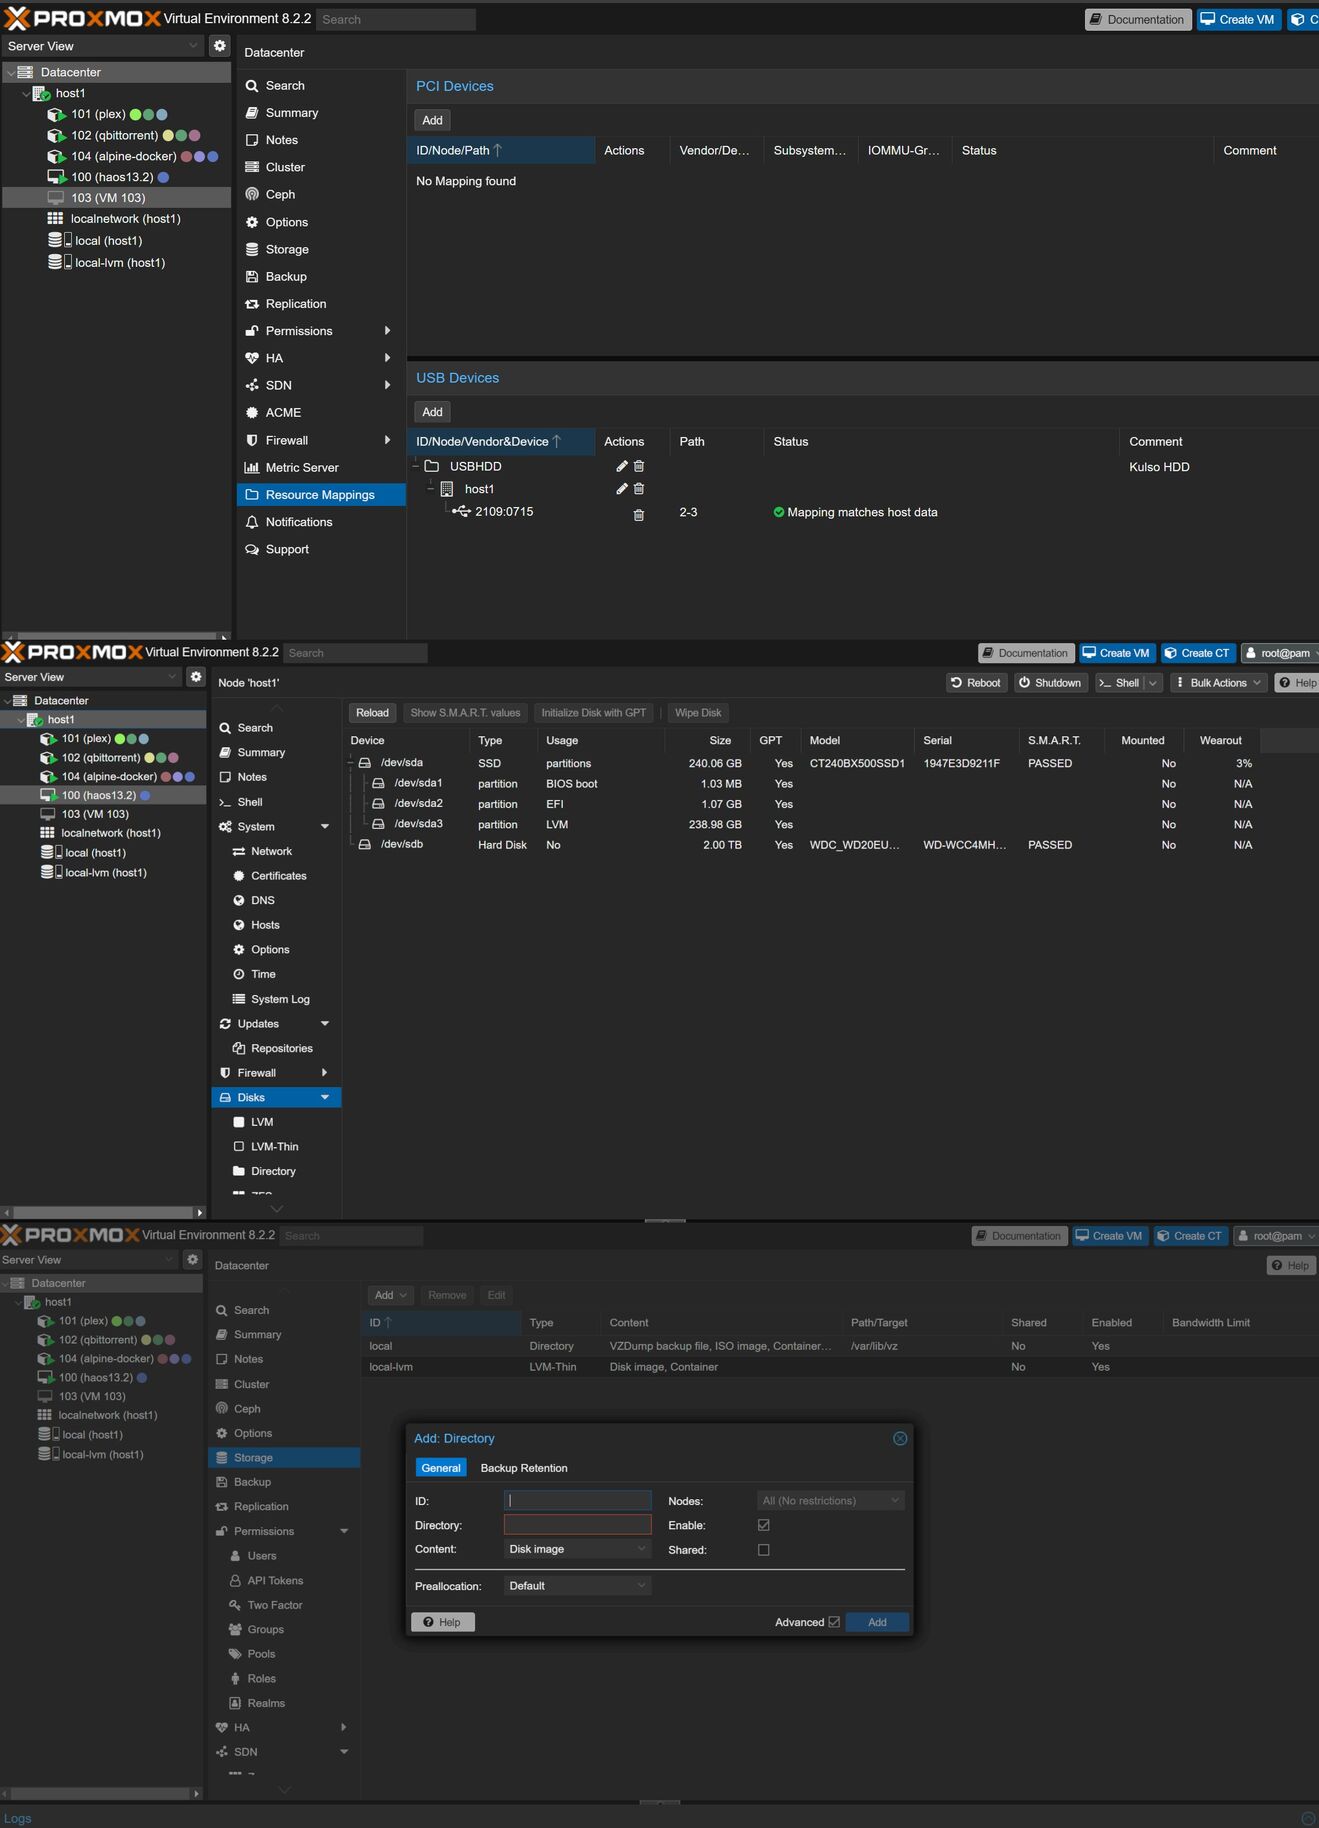Open API Tokens under Permissions
The height and width of the screenshot is (1828, 1319).
pyautogui.click(x=275, y=1581)
